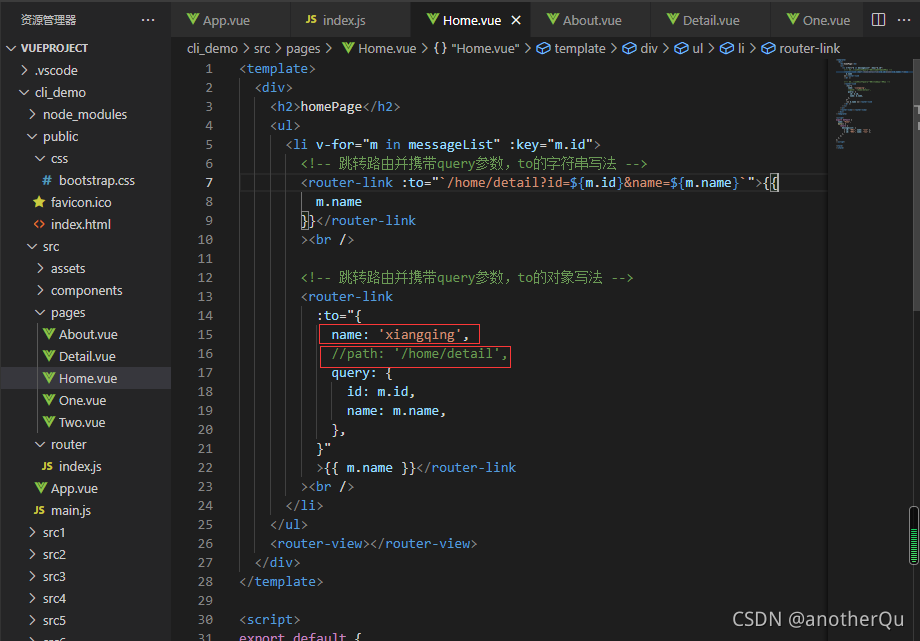
Task: Click the text name: 'xiangqing' on line 15
Action: (x=400, y=335)
